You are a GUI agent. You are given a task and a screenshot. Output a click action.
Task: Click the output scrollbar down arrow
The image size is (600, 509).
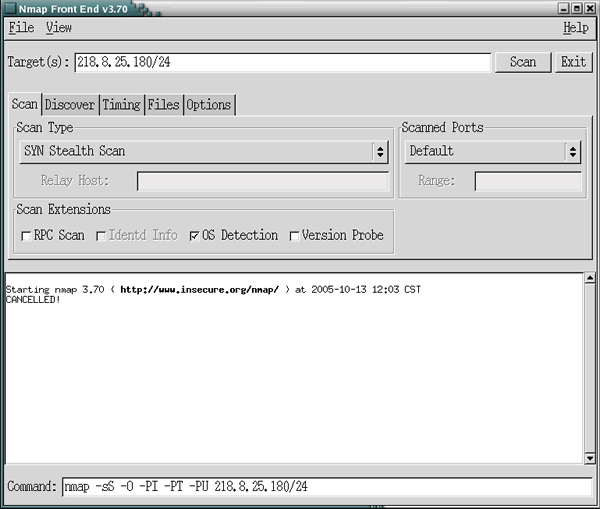point(590,458)
